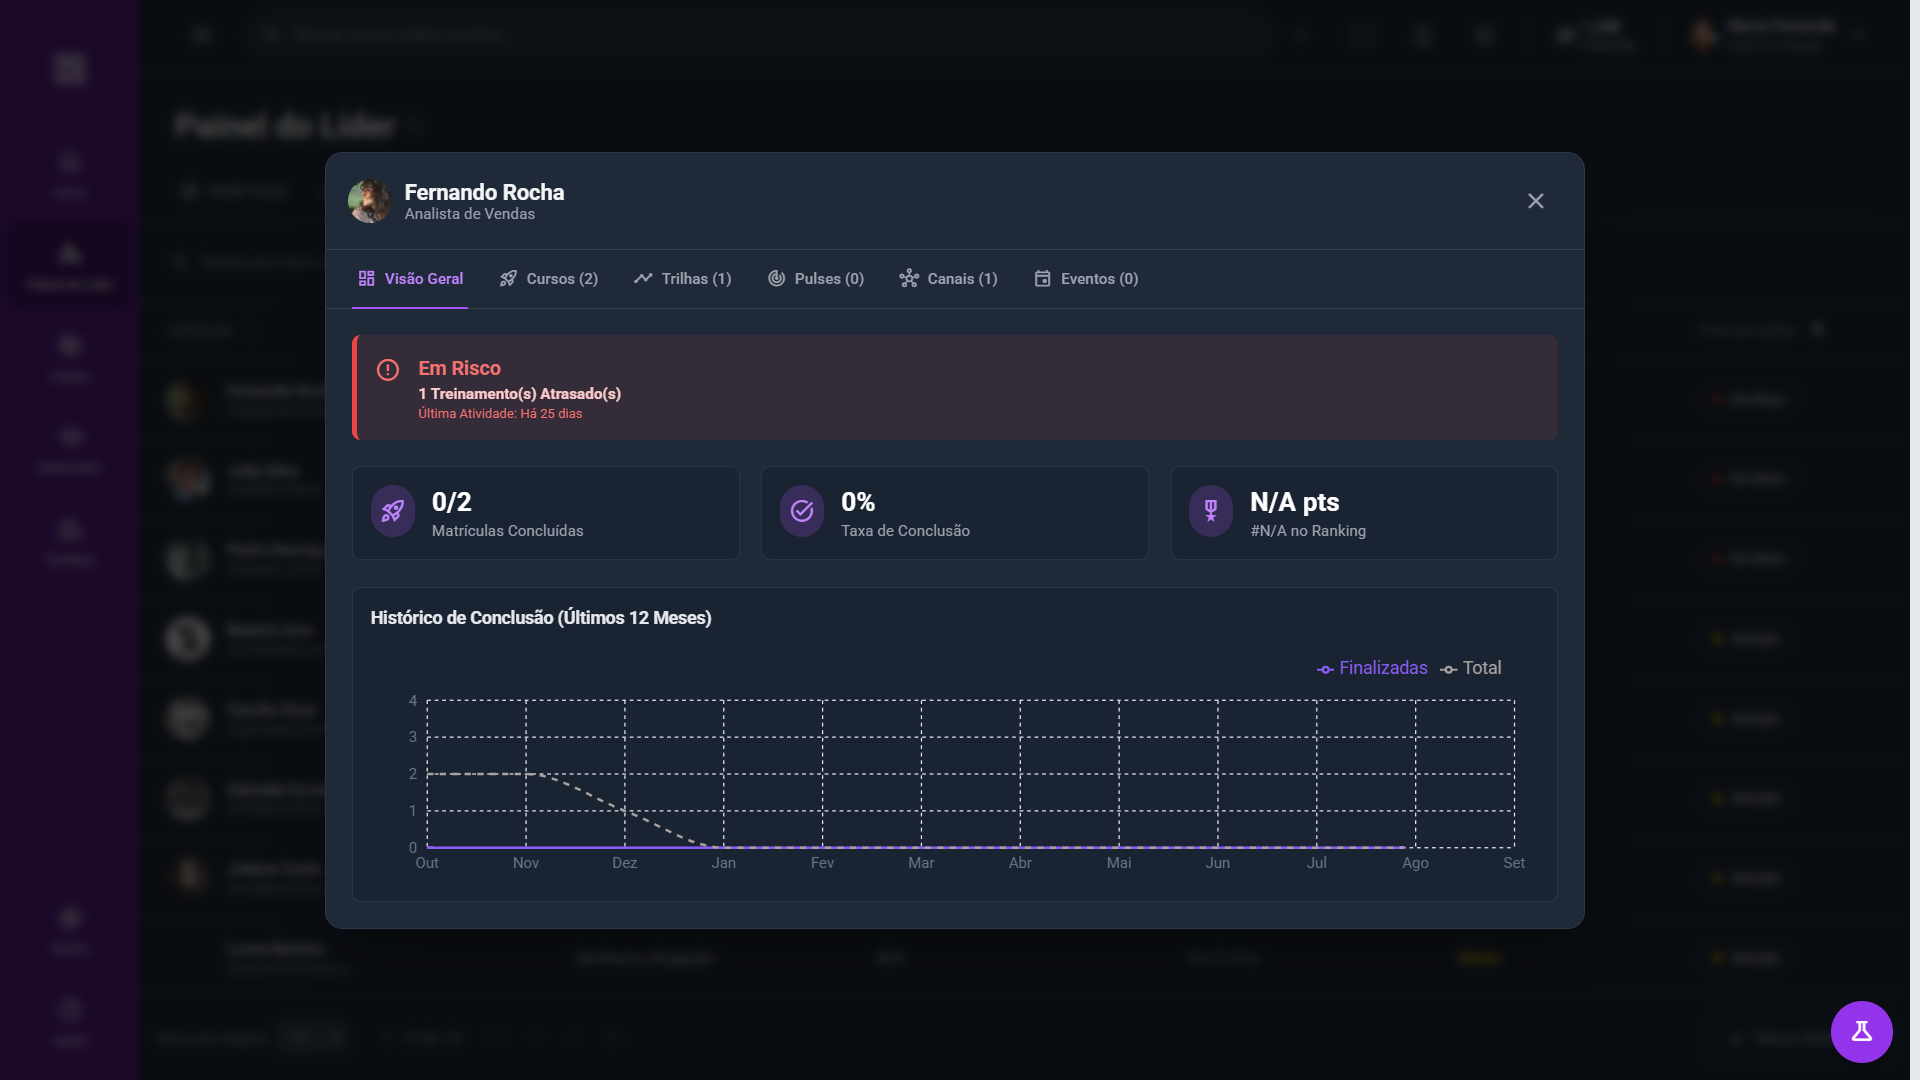Viewport: 1920px width, 1080px height.
Task: Click Fernando Rocha's avatar photo
Action: pyautogui.click(x=369, y=201)
